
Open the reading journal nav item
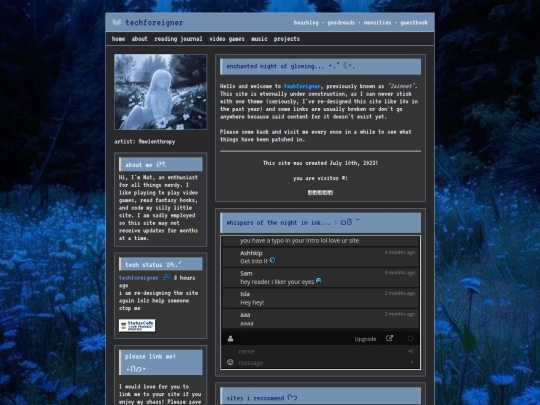[x=178, y=39]
